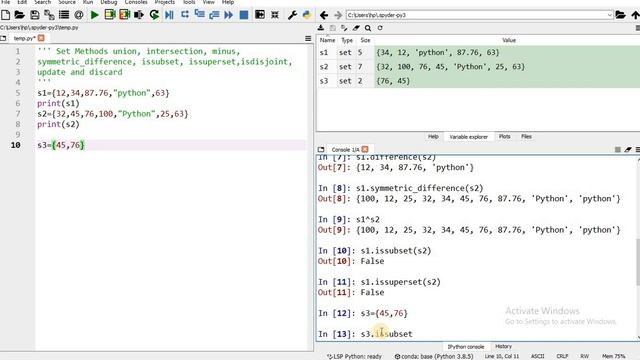Run the file with green play button
640x360 pixels.
coord(95,15)
